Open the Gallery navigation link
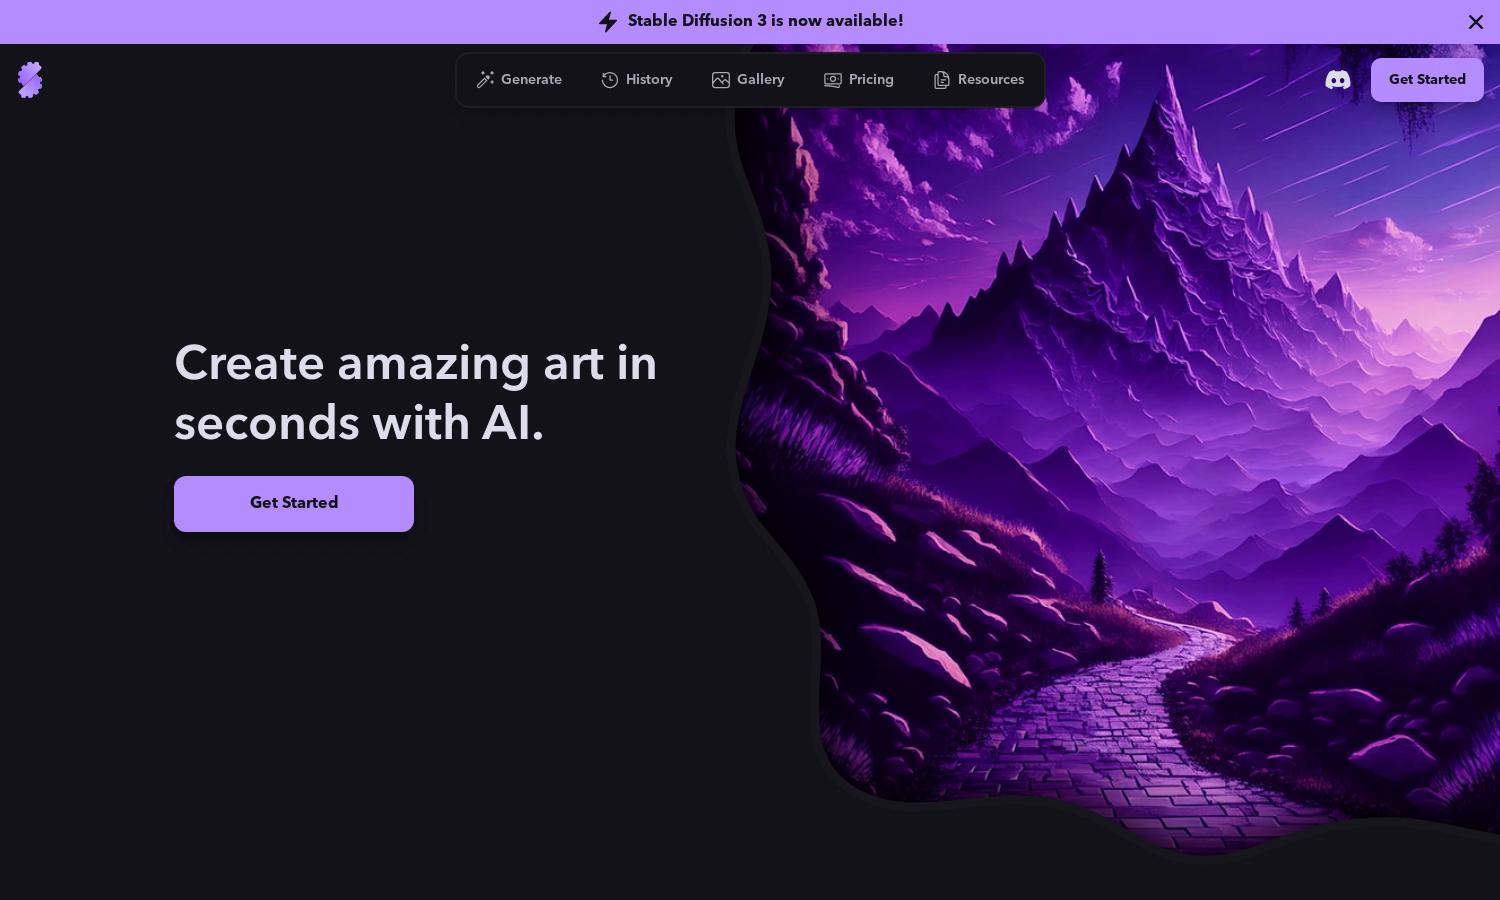 748,80
